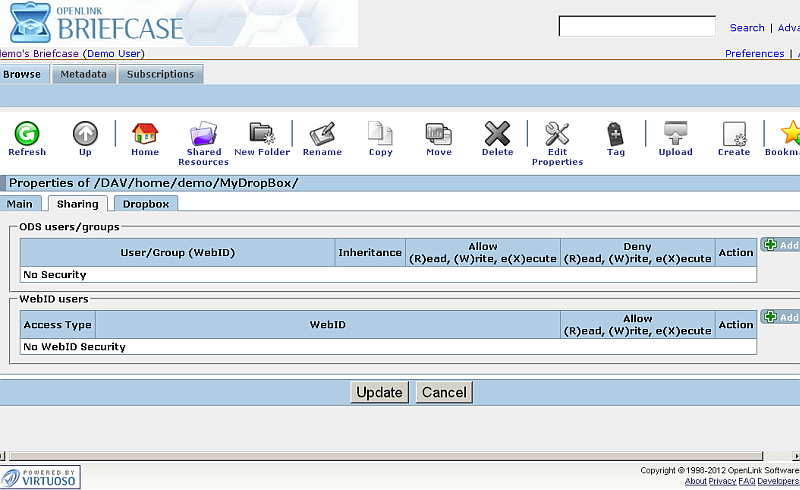Click the Tag icon
This screenshot has width=800, height=490.
(616, 134)
